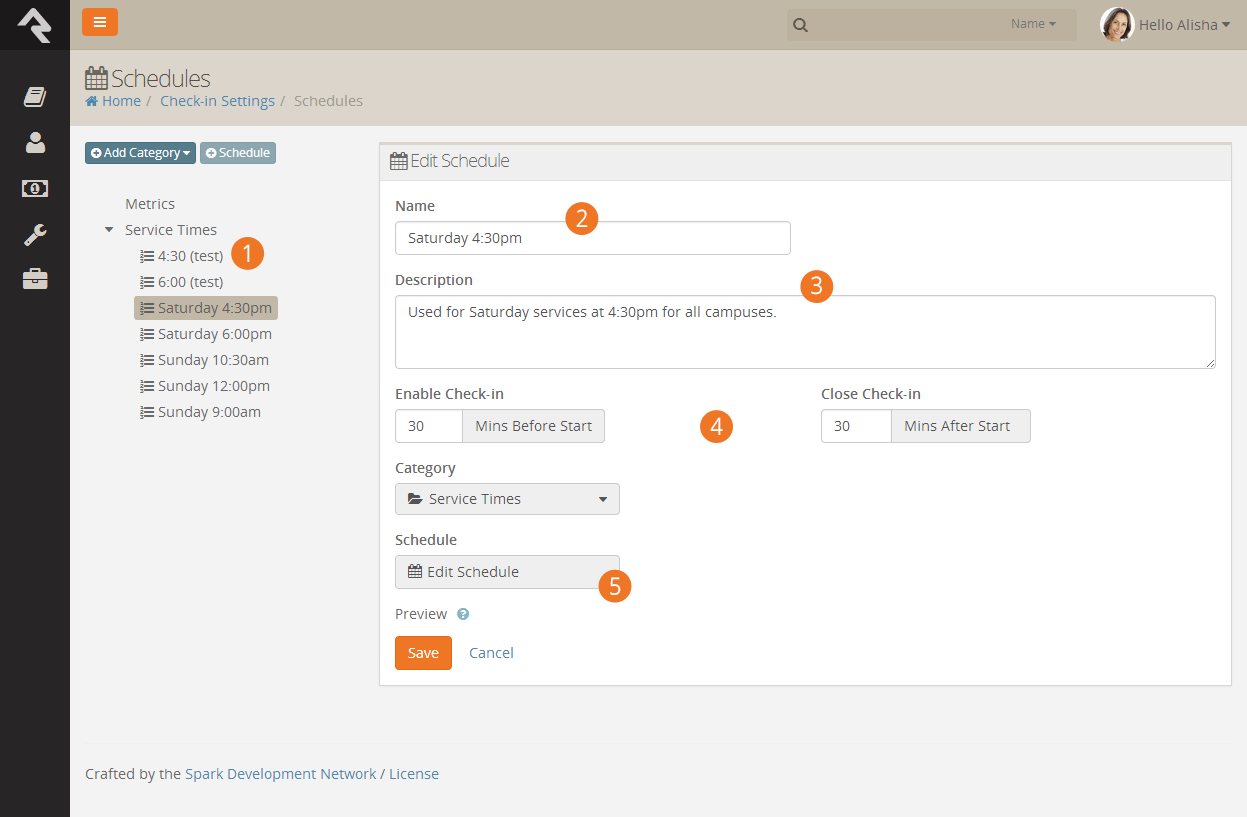1247x817 pixels.
Task: Select the 6:00 (test) schedule
Action: pyautogui.click(x=182, y=282)
